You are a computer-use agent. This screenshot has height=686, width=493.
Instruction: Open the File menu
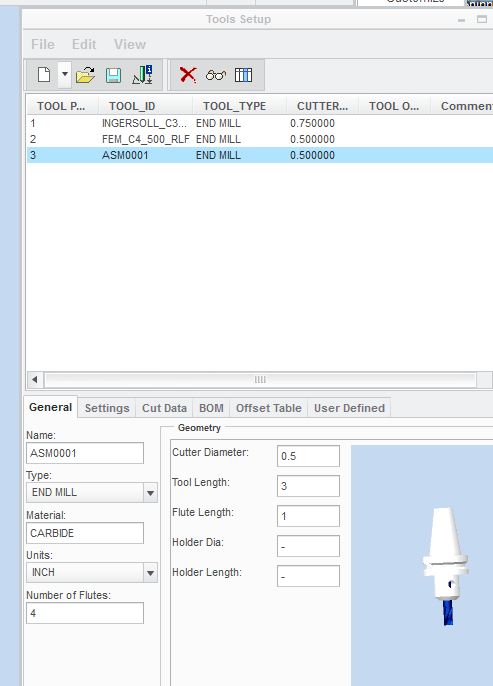click(43, 44)
